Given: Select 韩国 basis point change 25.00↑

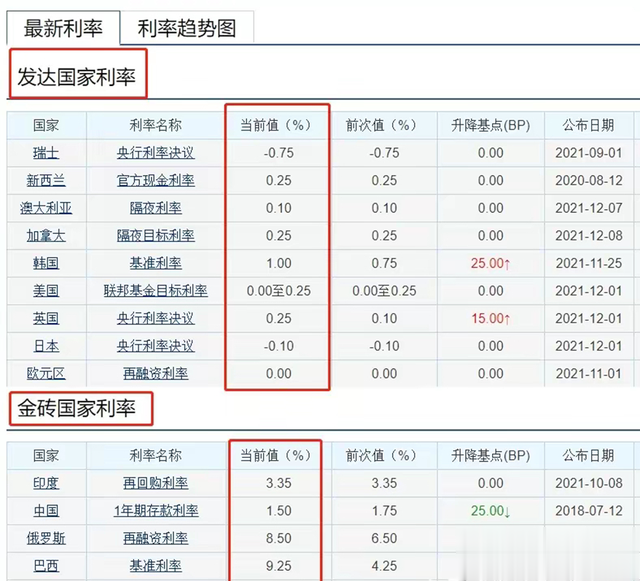Looking at the screenshot, I should point(491,263).
